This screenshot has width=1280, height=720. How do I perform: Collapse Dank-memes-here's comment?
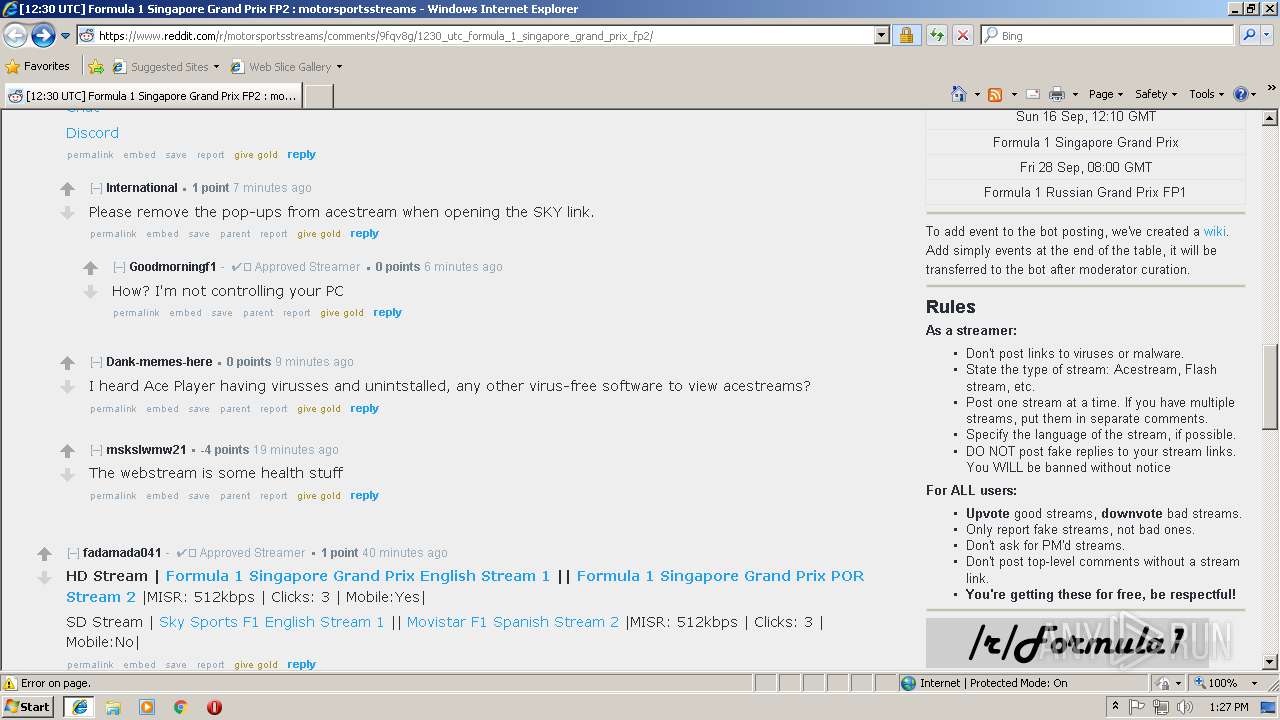tap(96, 362)
